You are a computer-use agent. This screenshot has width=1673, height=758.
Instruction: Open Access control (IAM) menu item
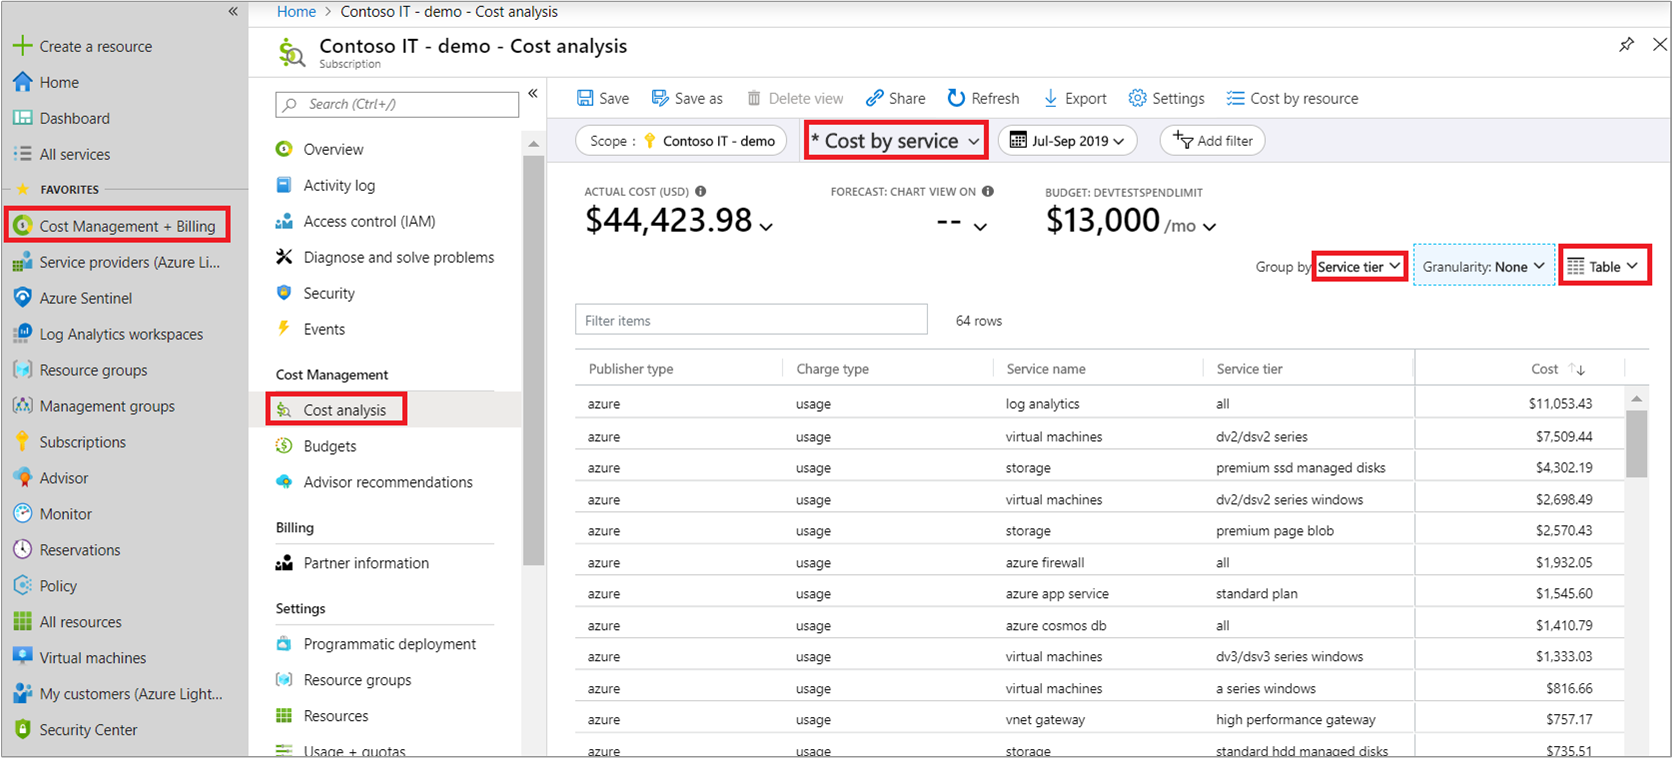[x=369, y=221]
